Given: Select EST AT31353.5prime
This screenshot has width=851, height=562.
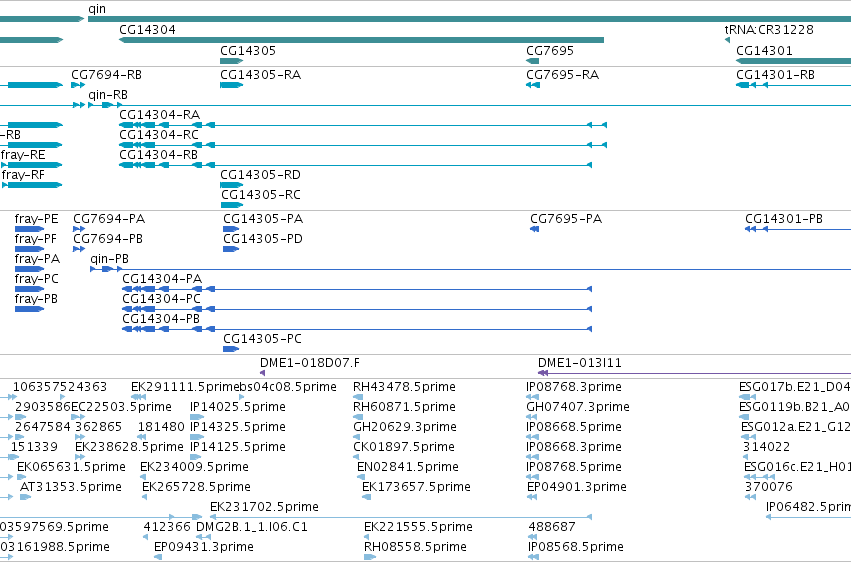Looking at the screenshot, I should [x=25, y=497].
